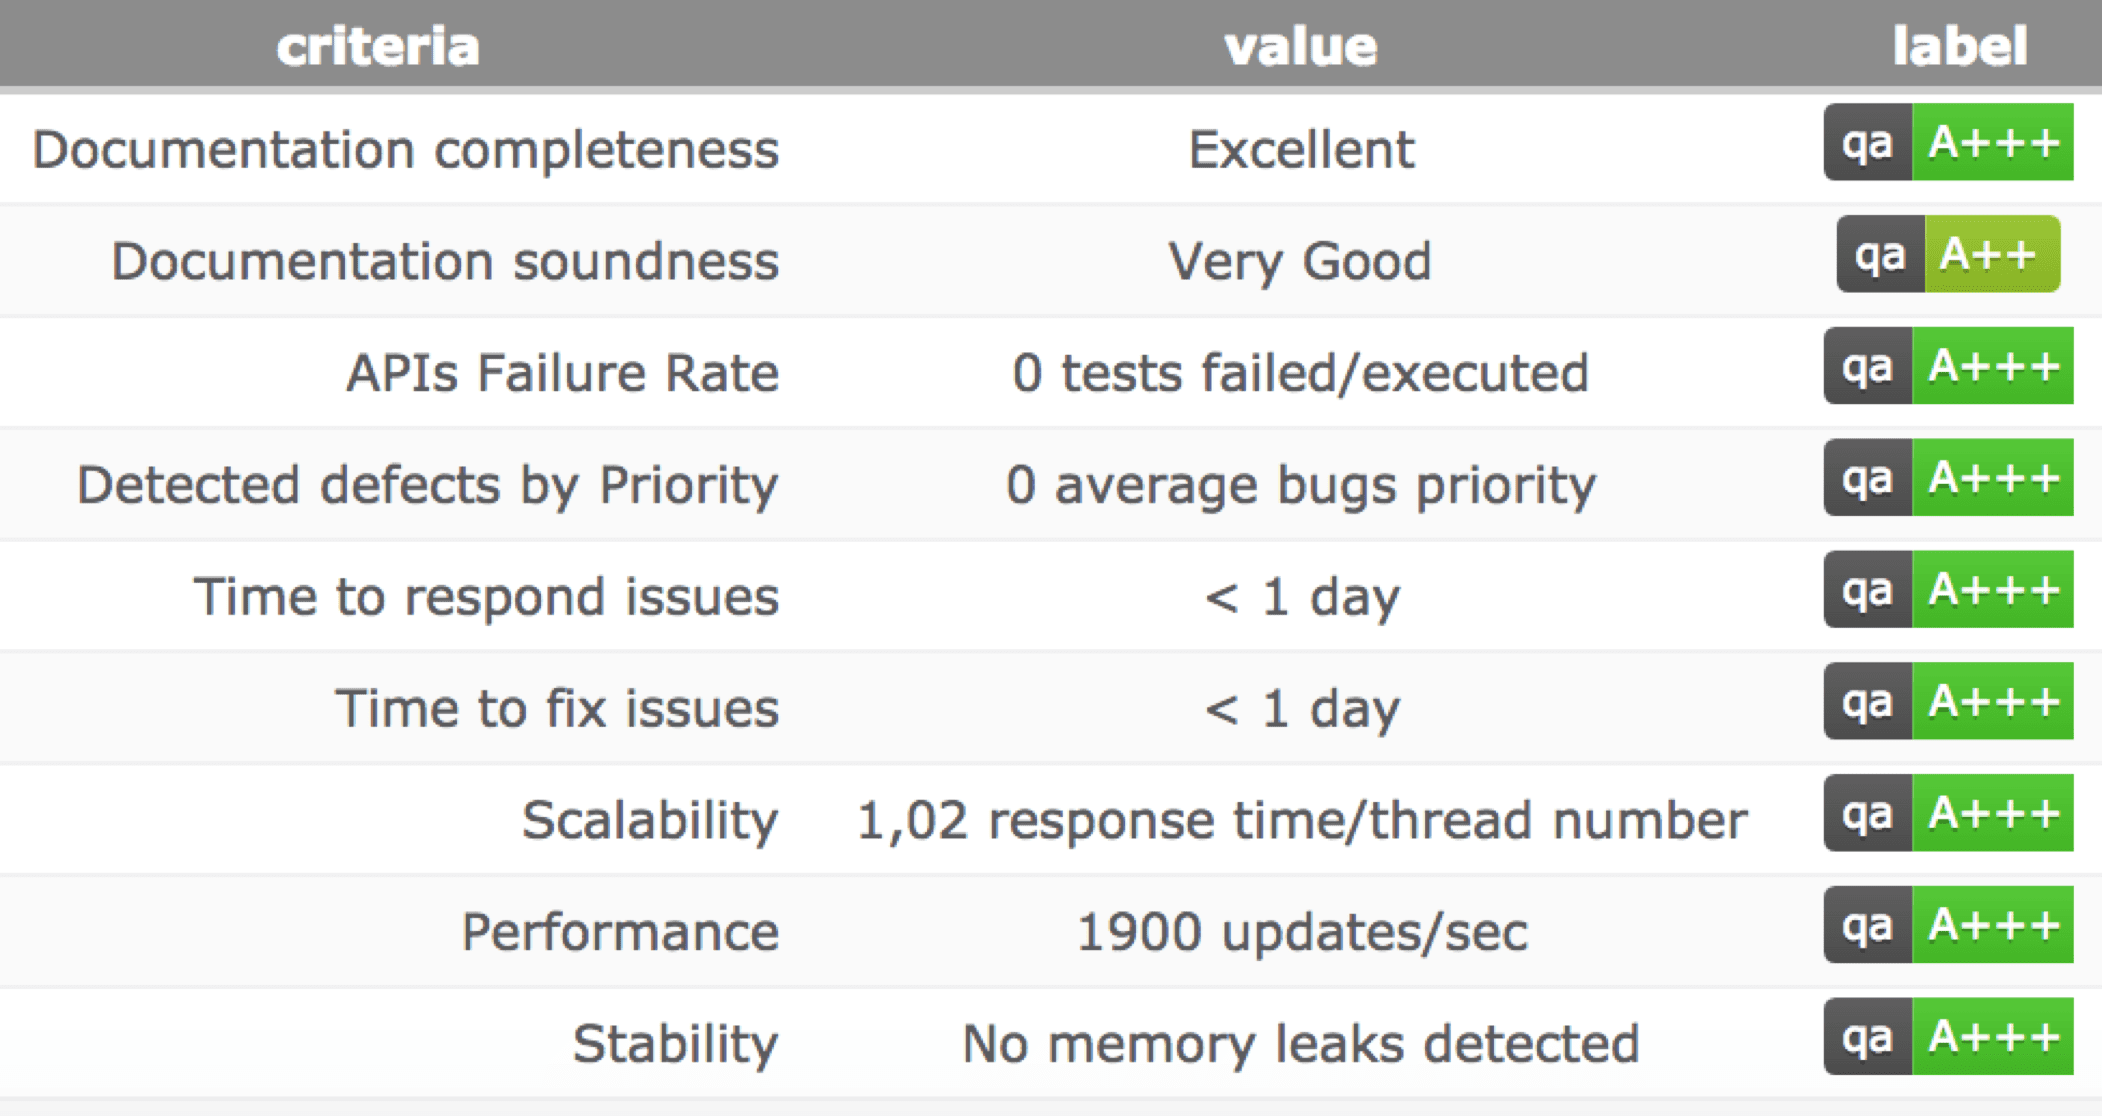
Task: Open the Time to fix issues badge
Action: click(x=1948, y=702)
